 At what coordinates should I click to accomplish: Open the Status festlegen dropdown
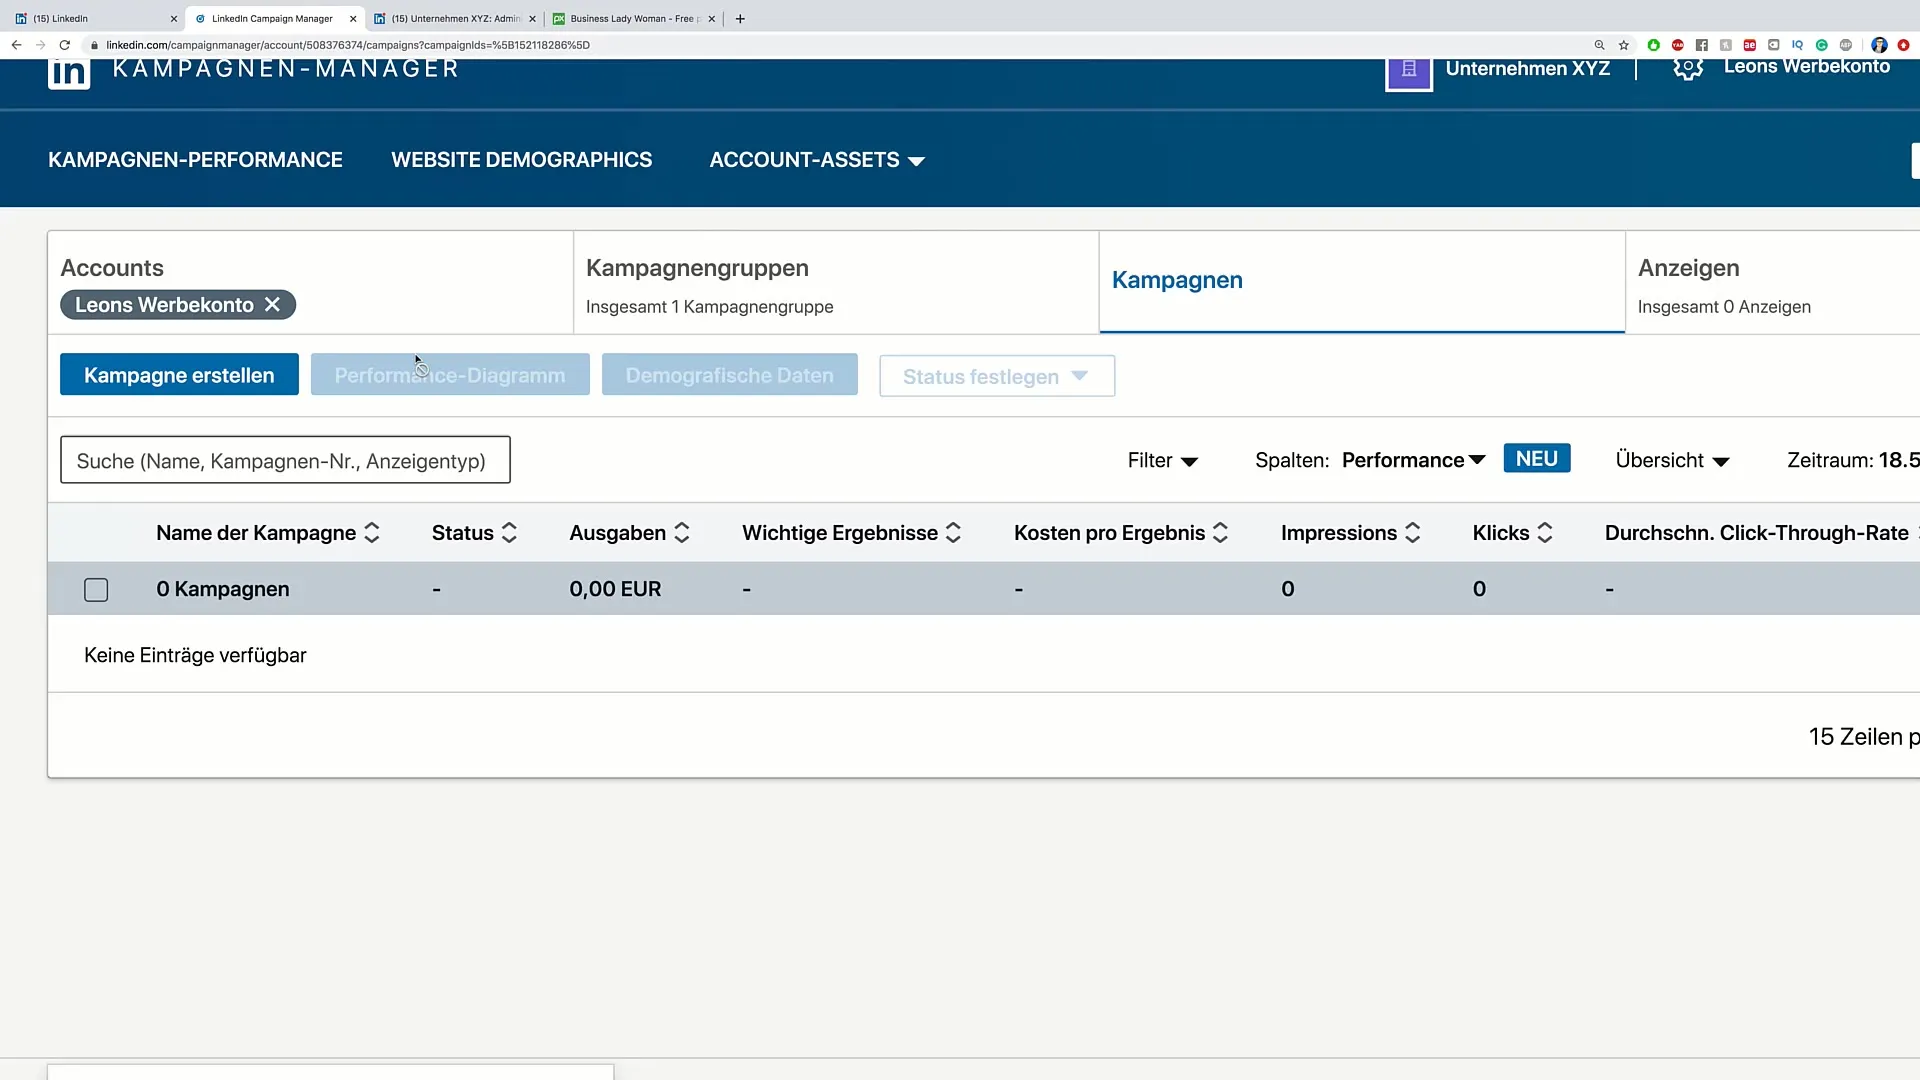click(997, 376)
